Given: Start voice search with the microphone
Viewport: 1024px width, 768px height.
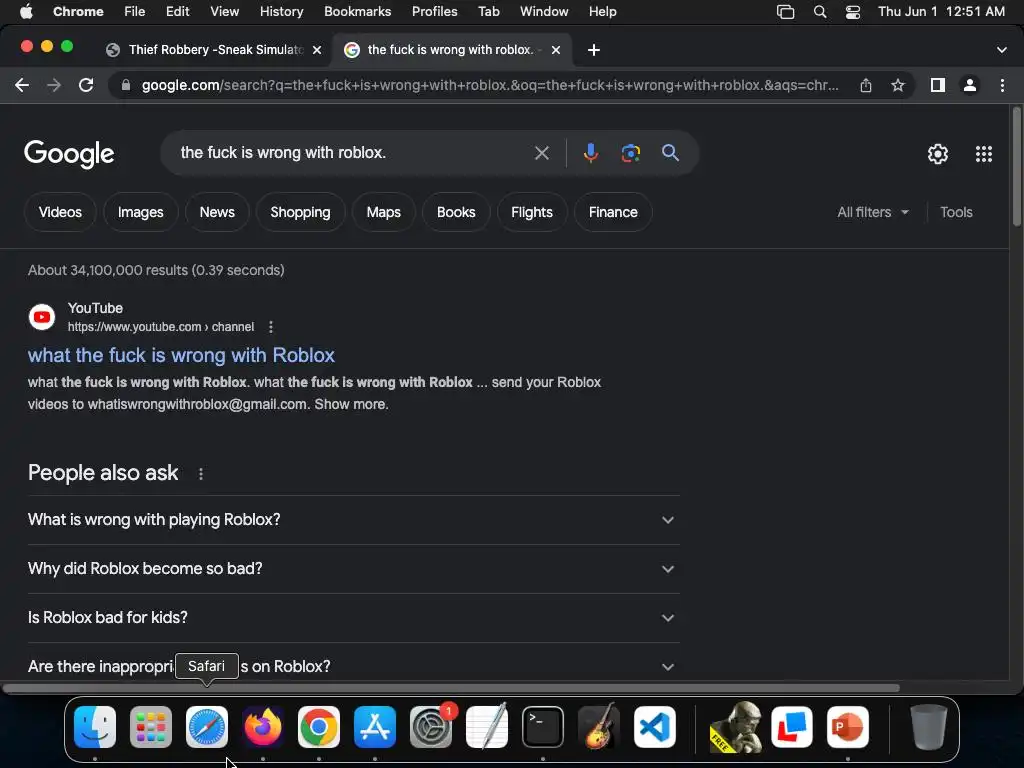Looking at the screenshot, I should click(590, 153).
